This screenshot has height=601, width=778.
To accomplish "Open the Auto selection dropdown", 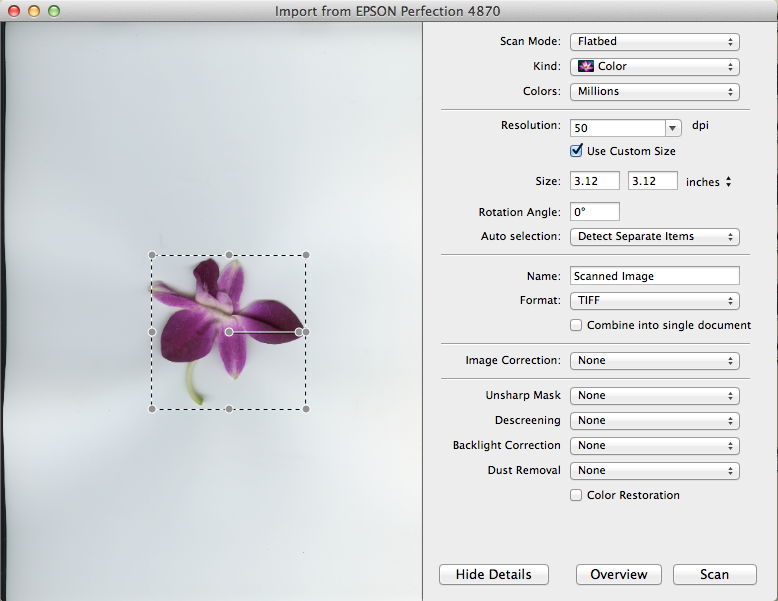I will coord(654,237).
